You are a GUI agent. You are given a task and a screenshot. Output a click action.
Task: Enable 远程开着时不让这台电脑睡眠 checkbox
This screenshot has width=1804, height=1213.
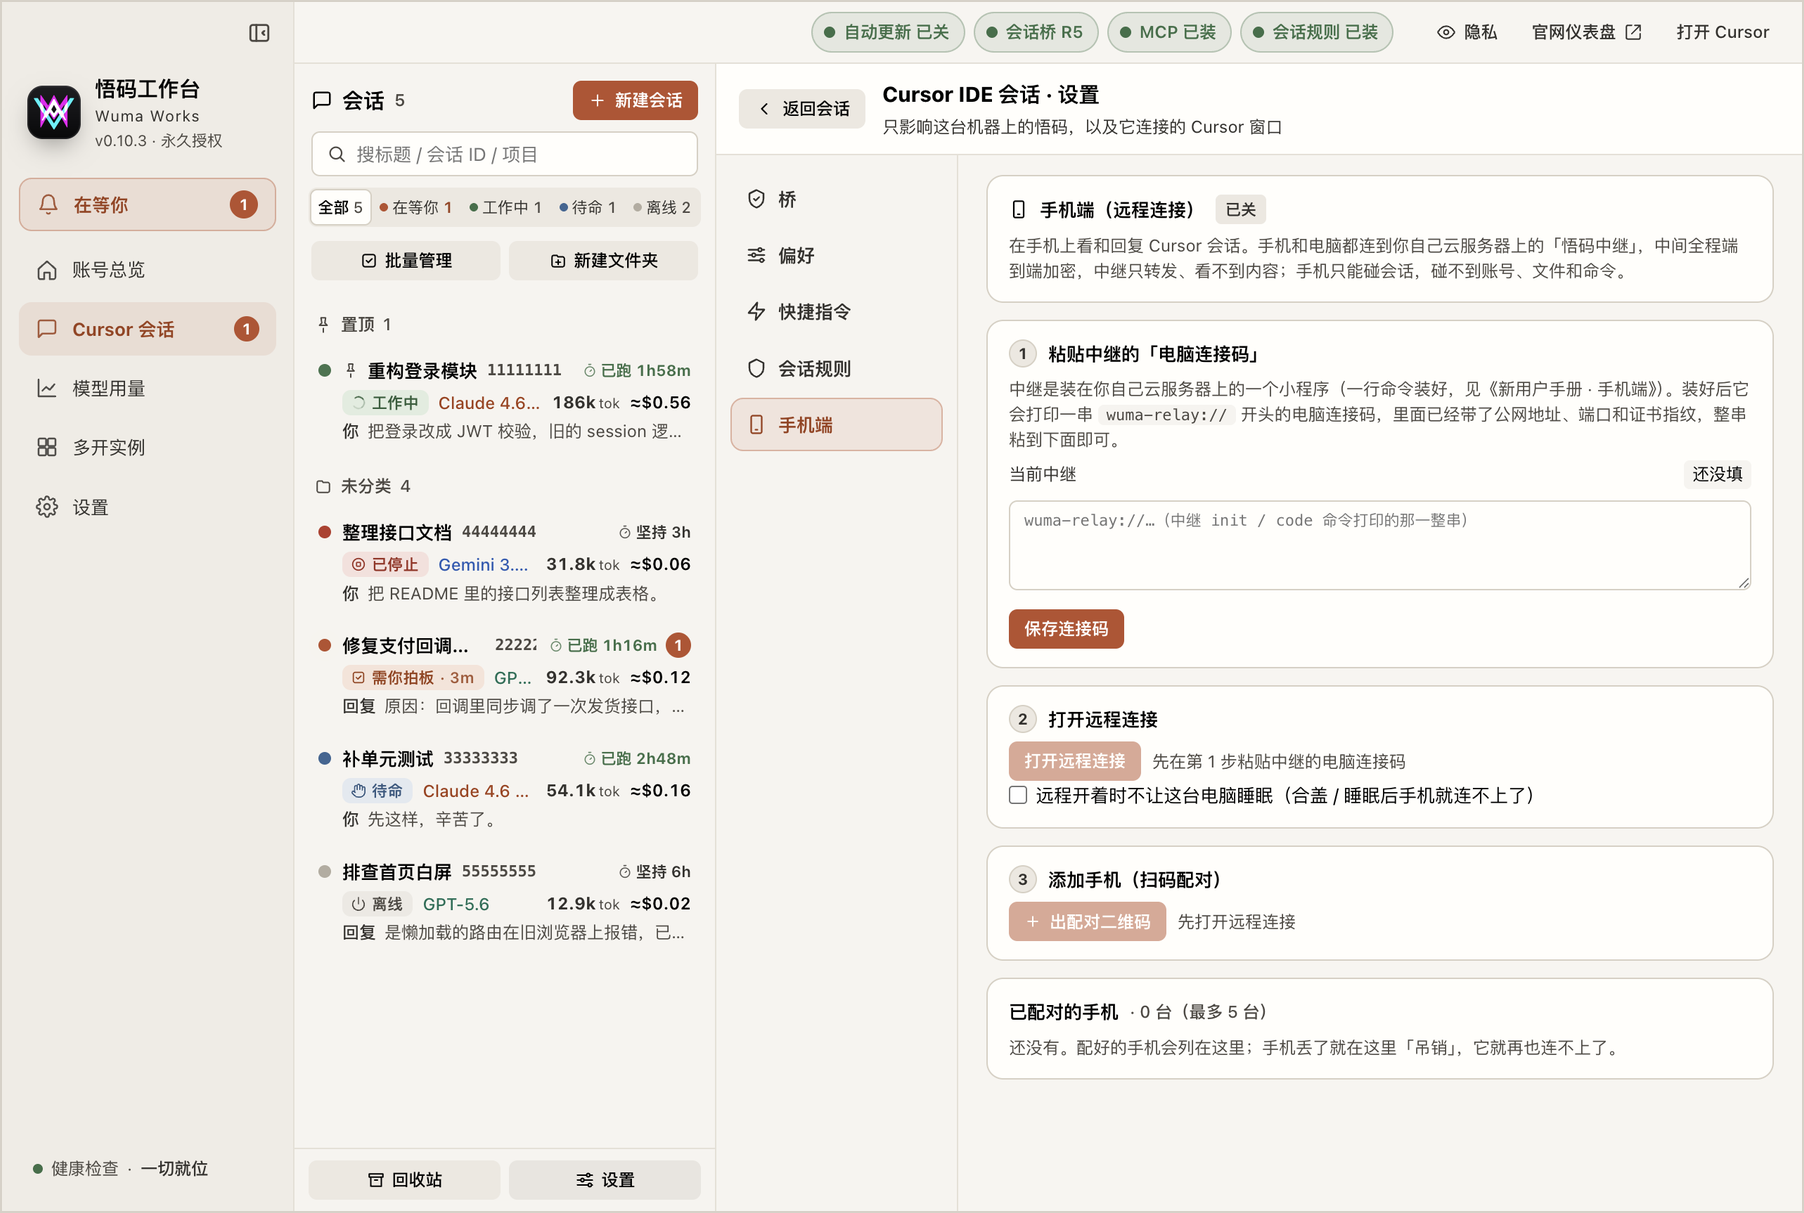[x=1018, y=795]
